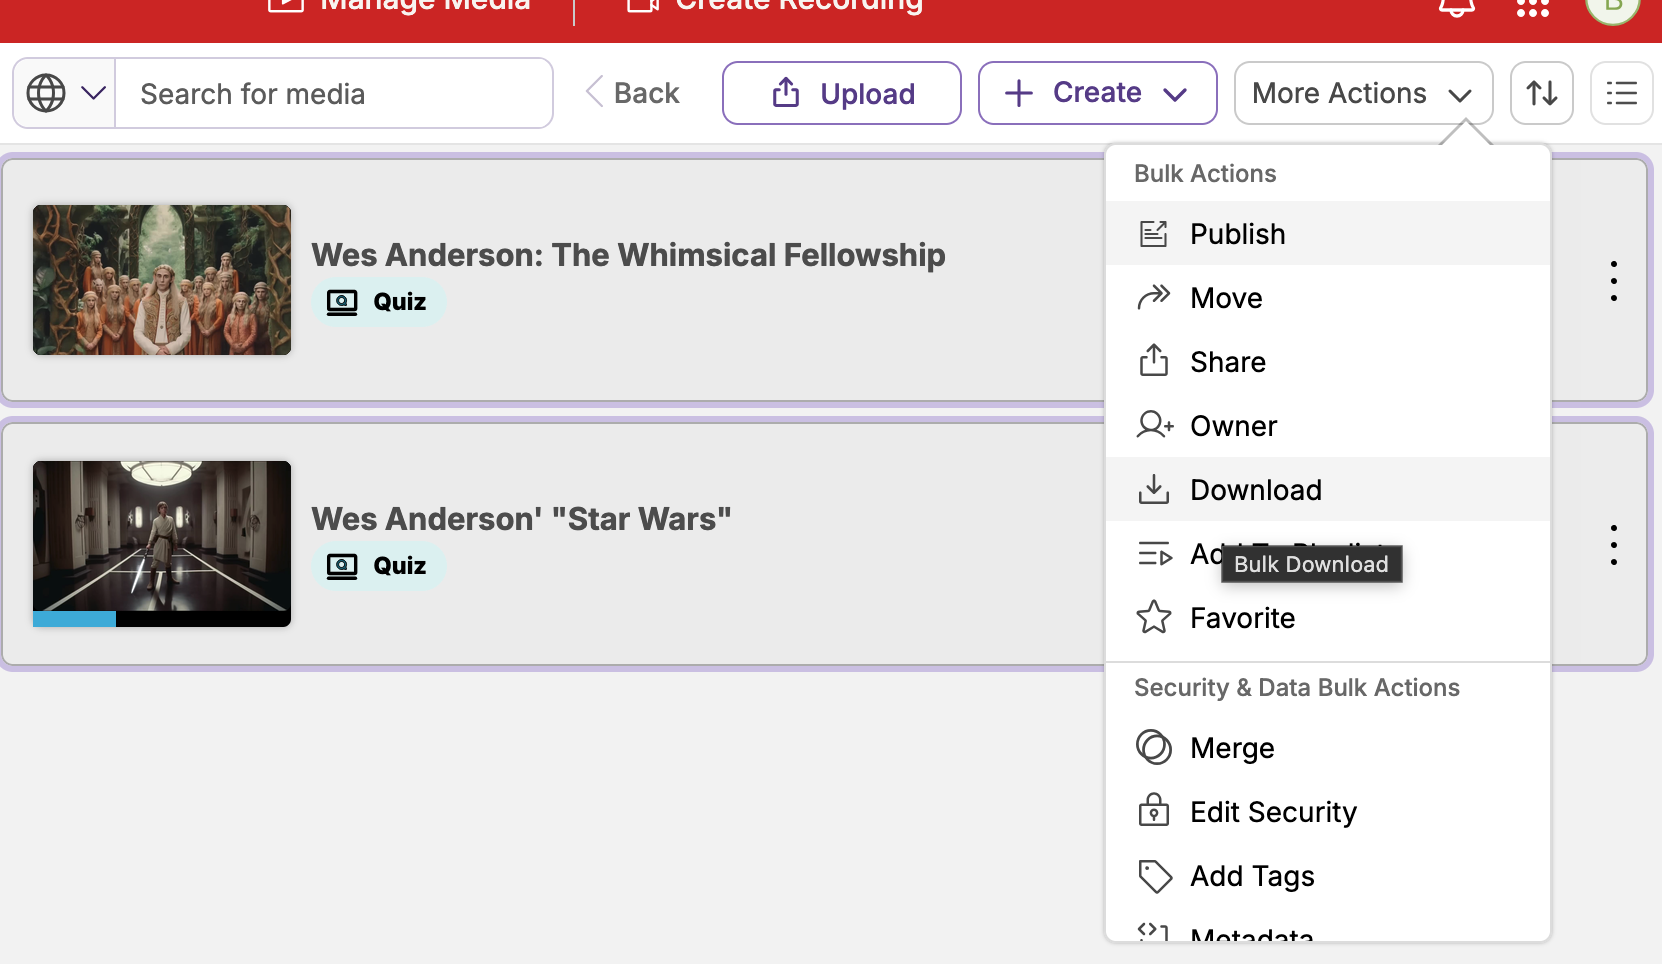Click the add-to-playlist icon

1155,553
